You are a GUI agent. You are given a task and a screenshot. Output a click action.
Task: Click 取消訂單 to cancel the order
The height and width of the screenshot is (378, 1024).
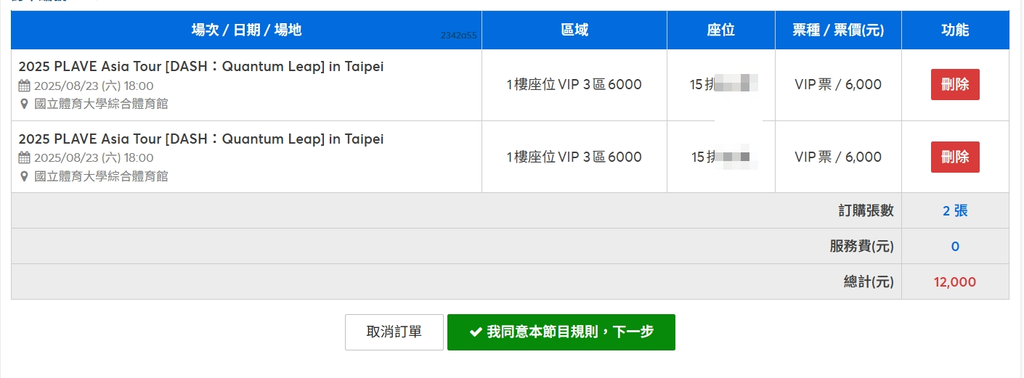(x=394, y=332)
